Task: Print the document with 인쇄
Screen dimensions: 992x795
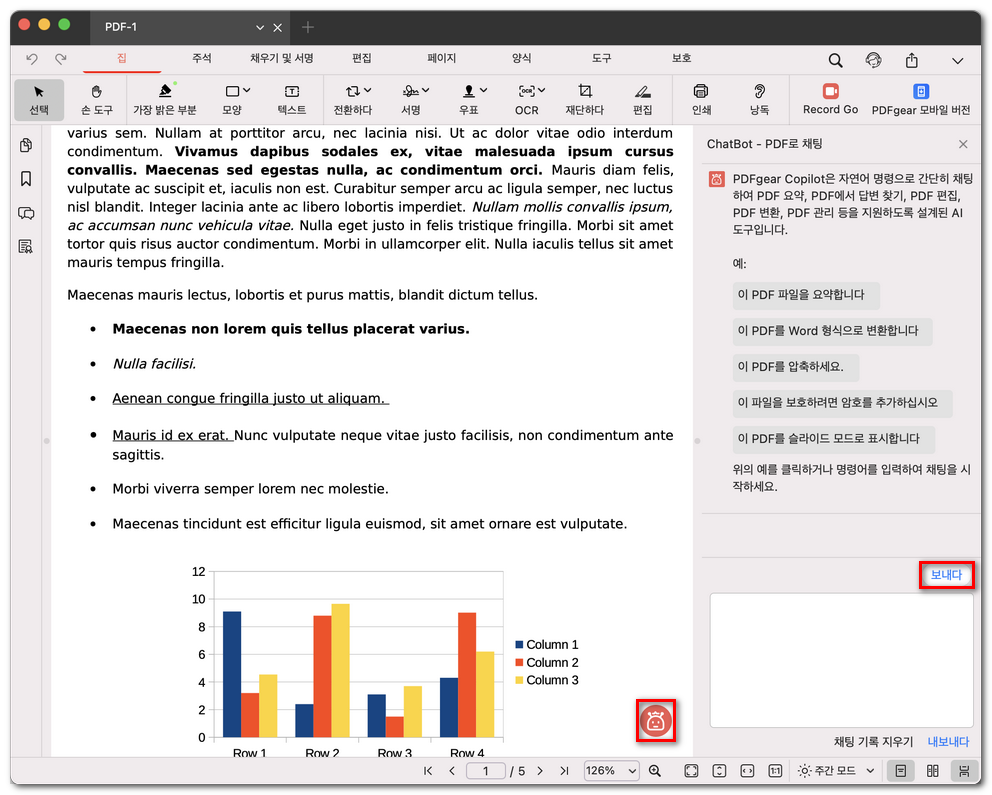Action: coord(701,99)
